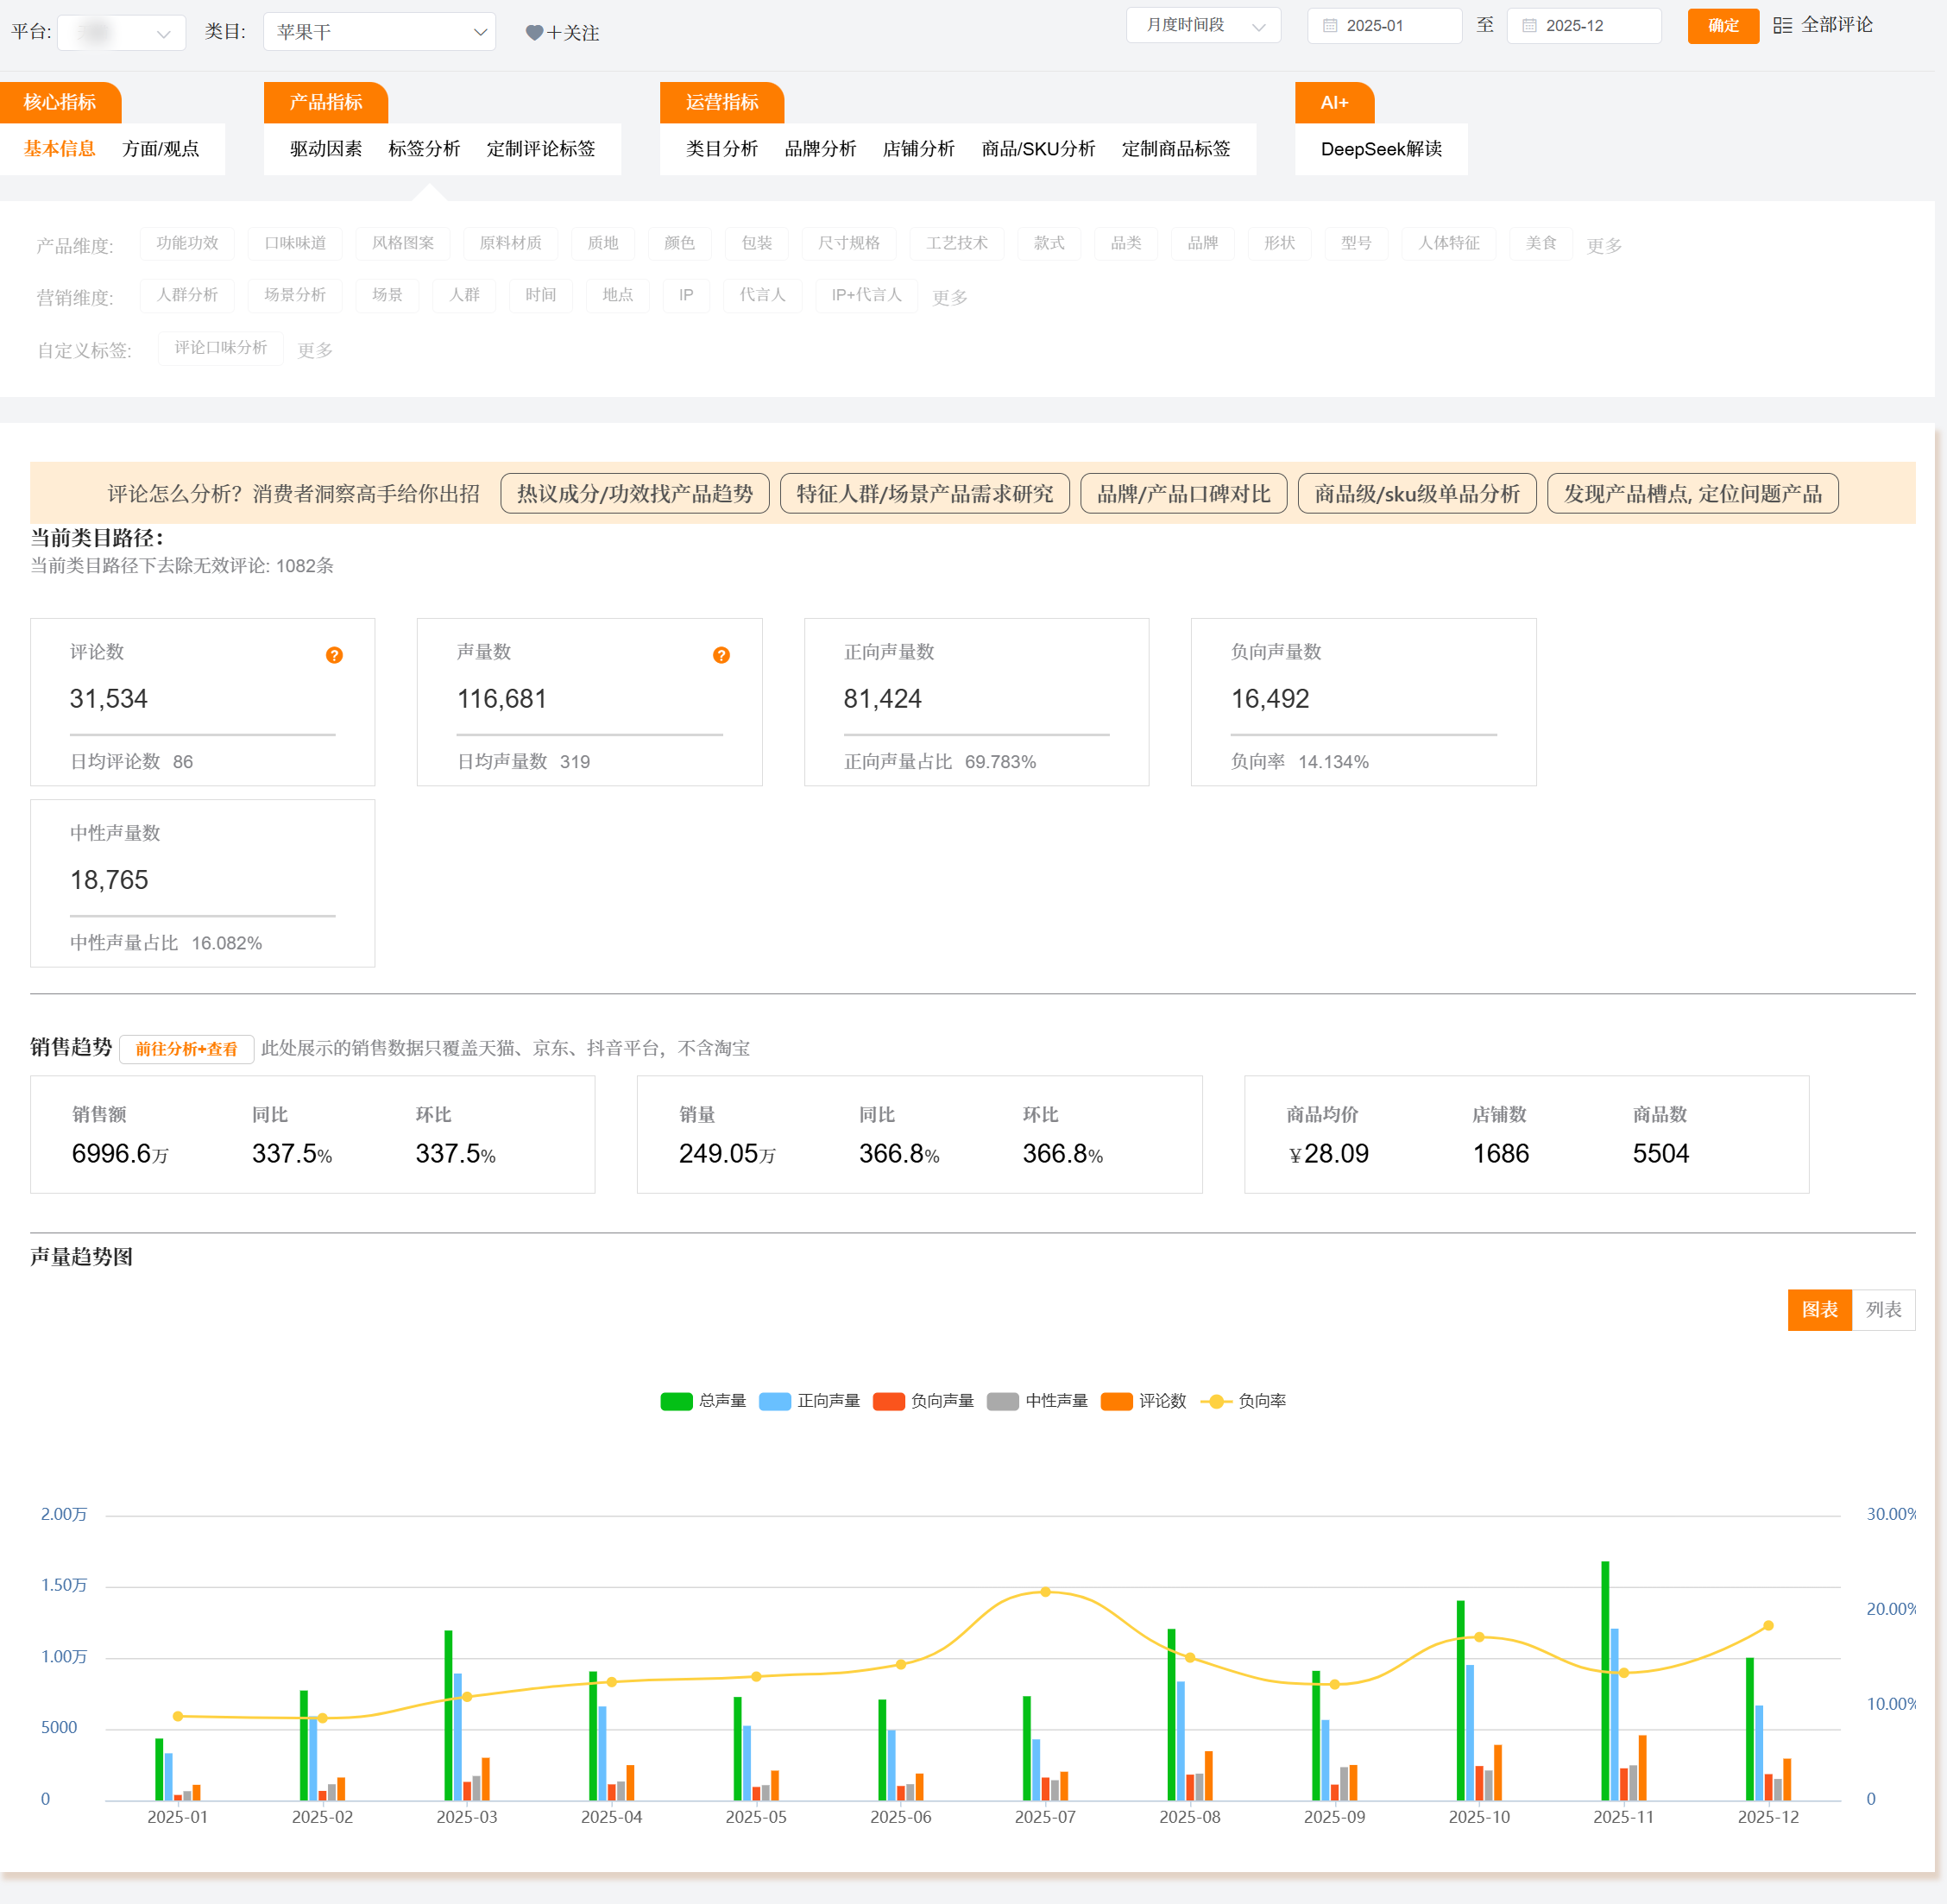Select the 口味味道 product dimension tag

(x=295, y=243)
